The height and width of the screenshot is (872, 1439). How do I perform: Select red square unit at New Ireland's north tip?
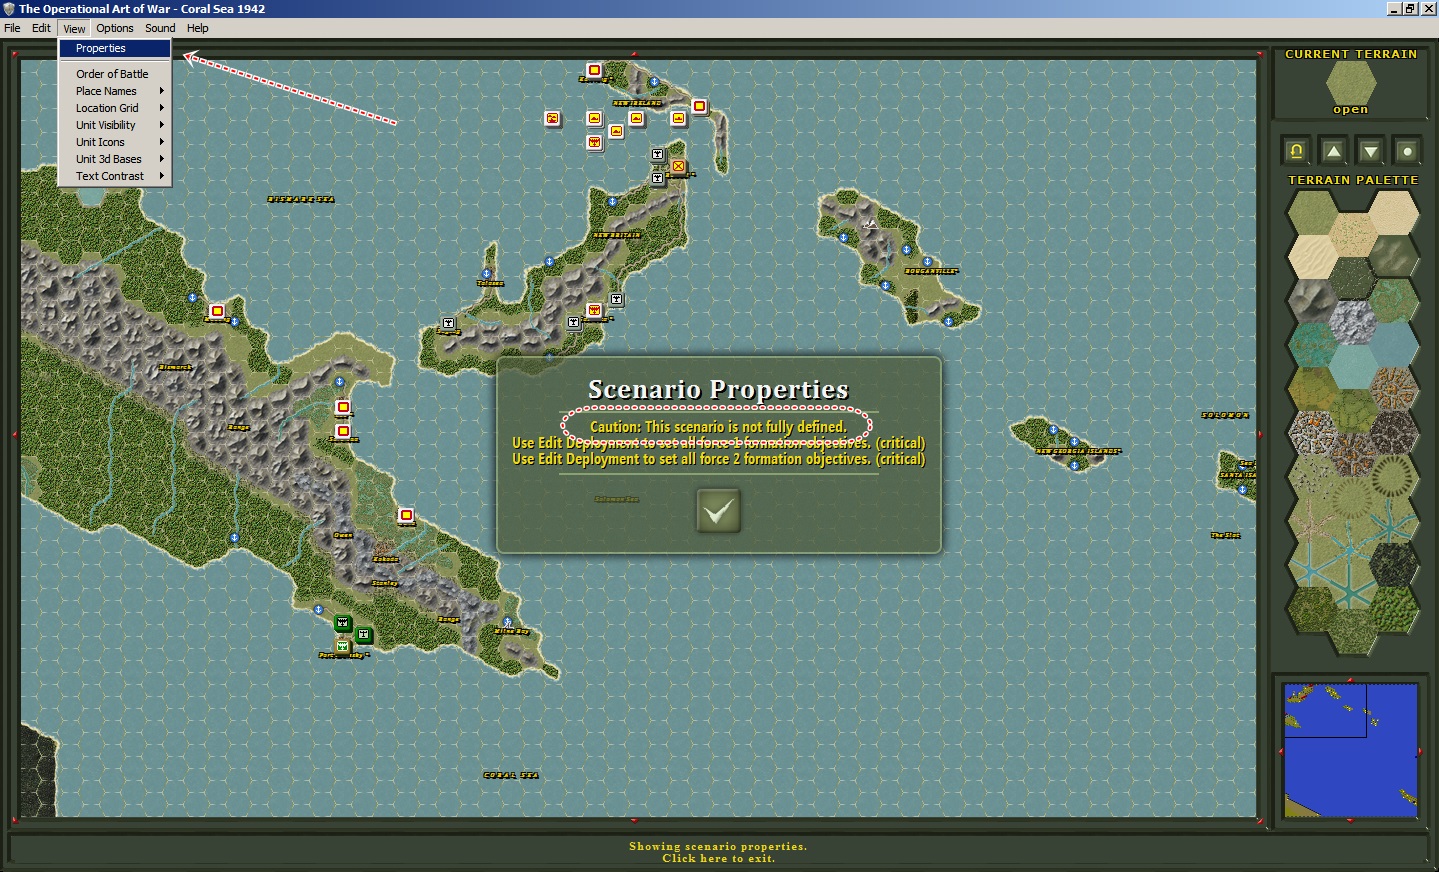594,70
